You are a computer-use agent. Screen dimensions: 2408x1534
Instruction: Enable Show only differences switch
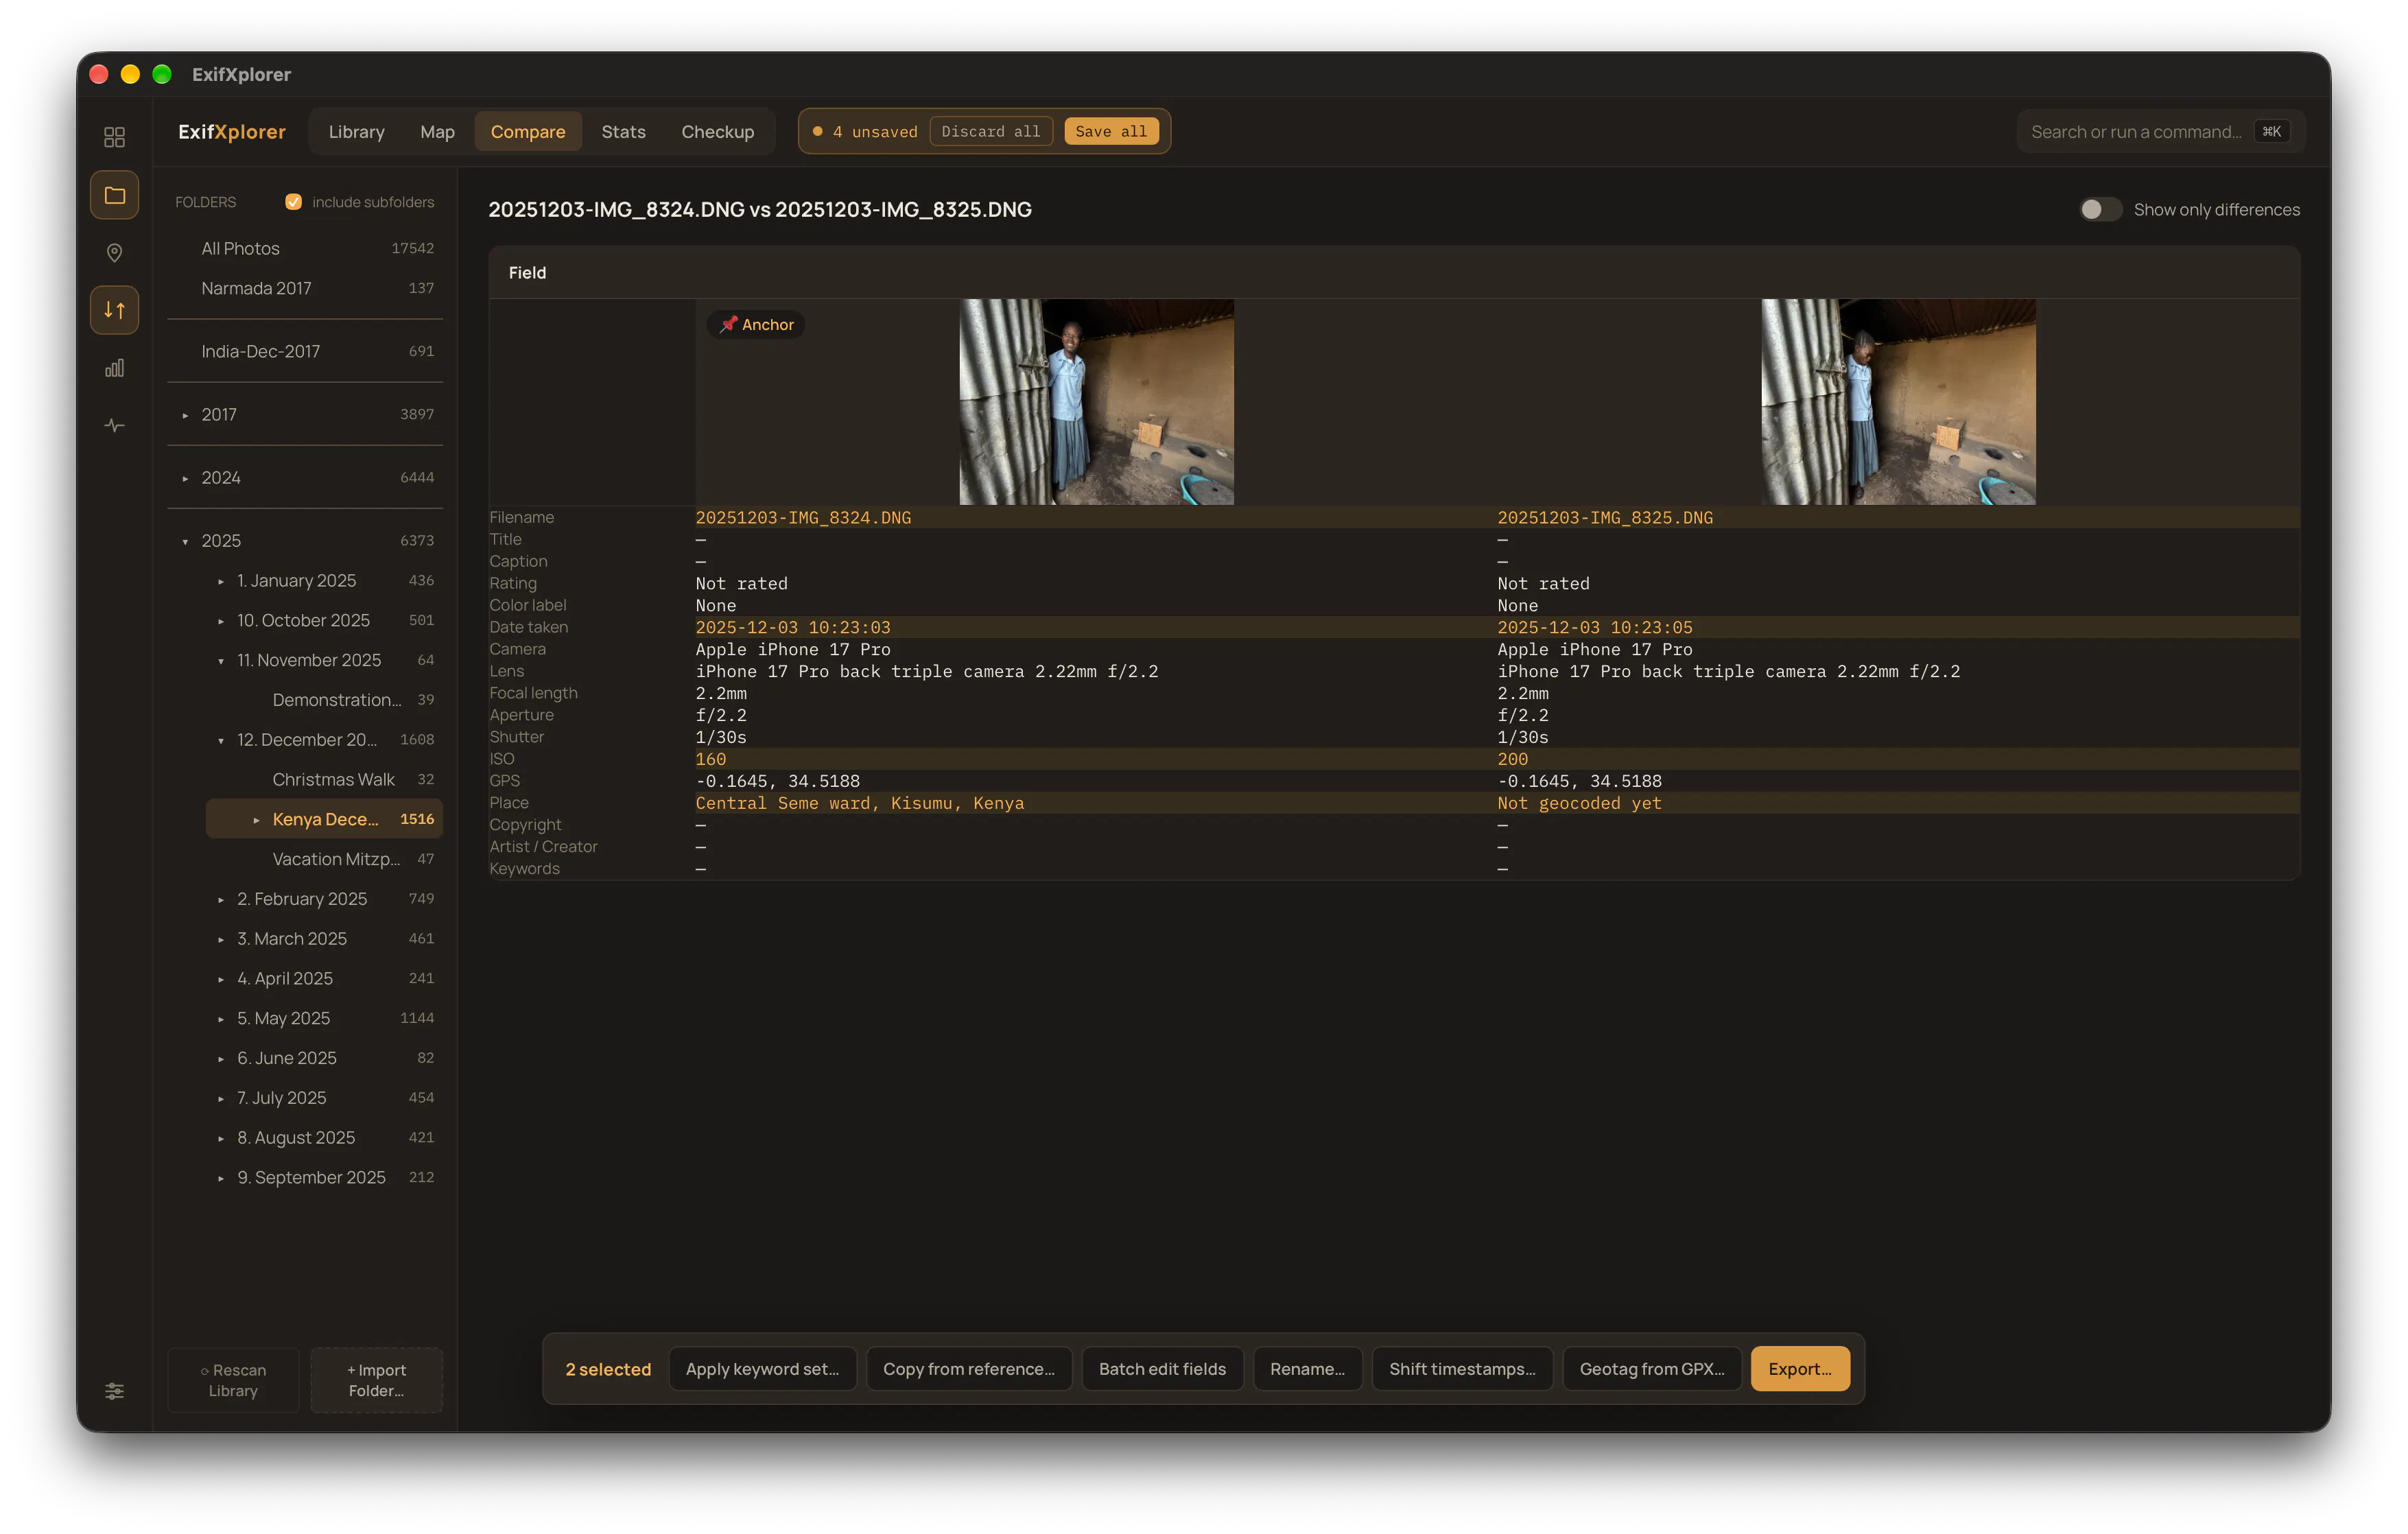point(2100,209)
